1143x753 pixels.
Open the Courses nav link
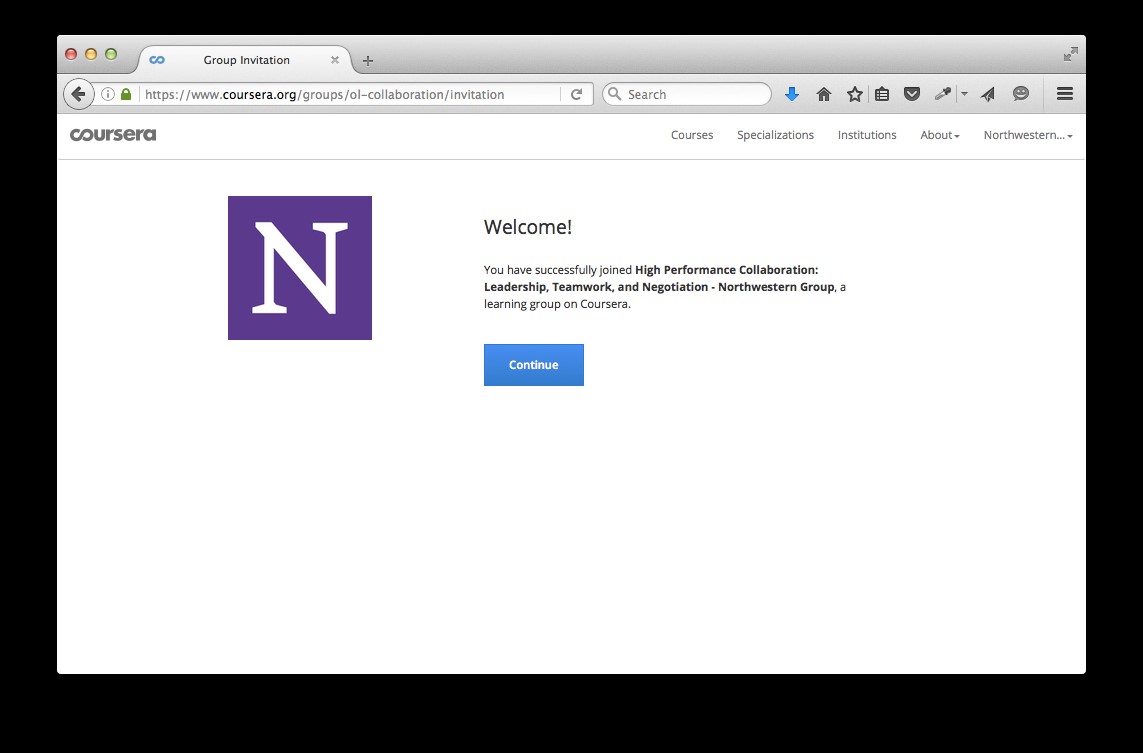(x=692, y=135)
